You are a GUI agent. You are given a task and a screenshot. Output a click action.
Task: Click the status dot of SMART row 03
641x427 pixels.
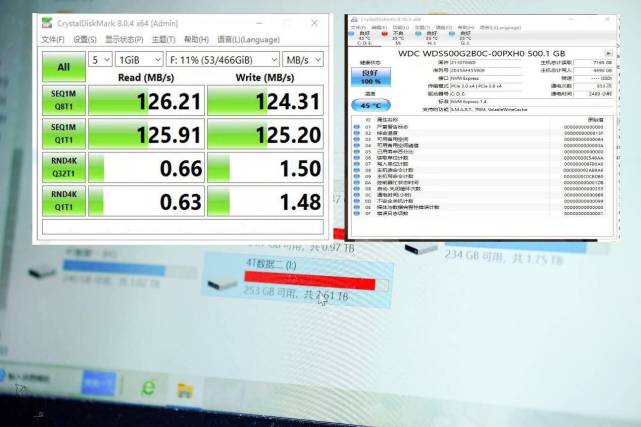(x=357, y=139)
